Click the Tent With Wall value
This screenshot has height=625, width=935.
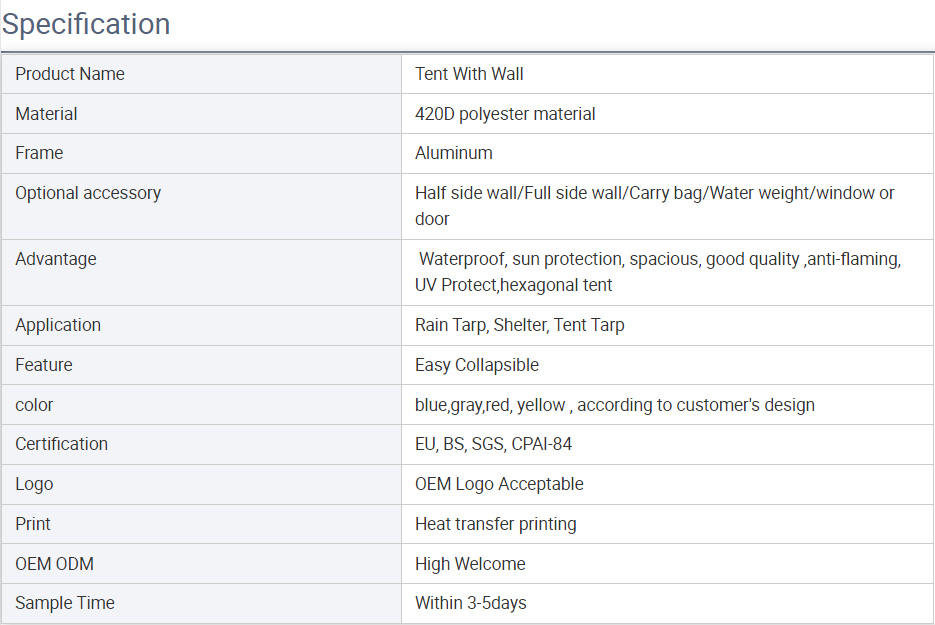tap(469, 74)
